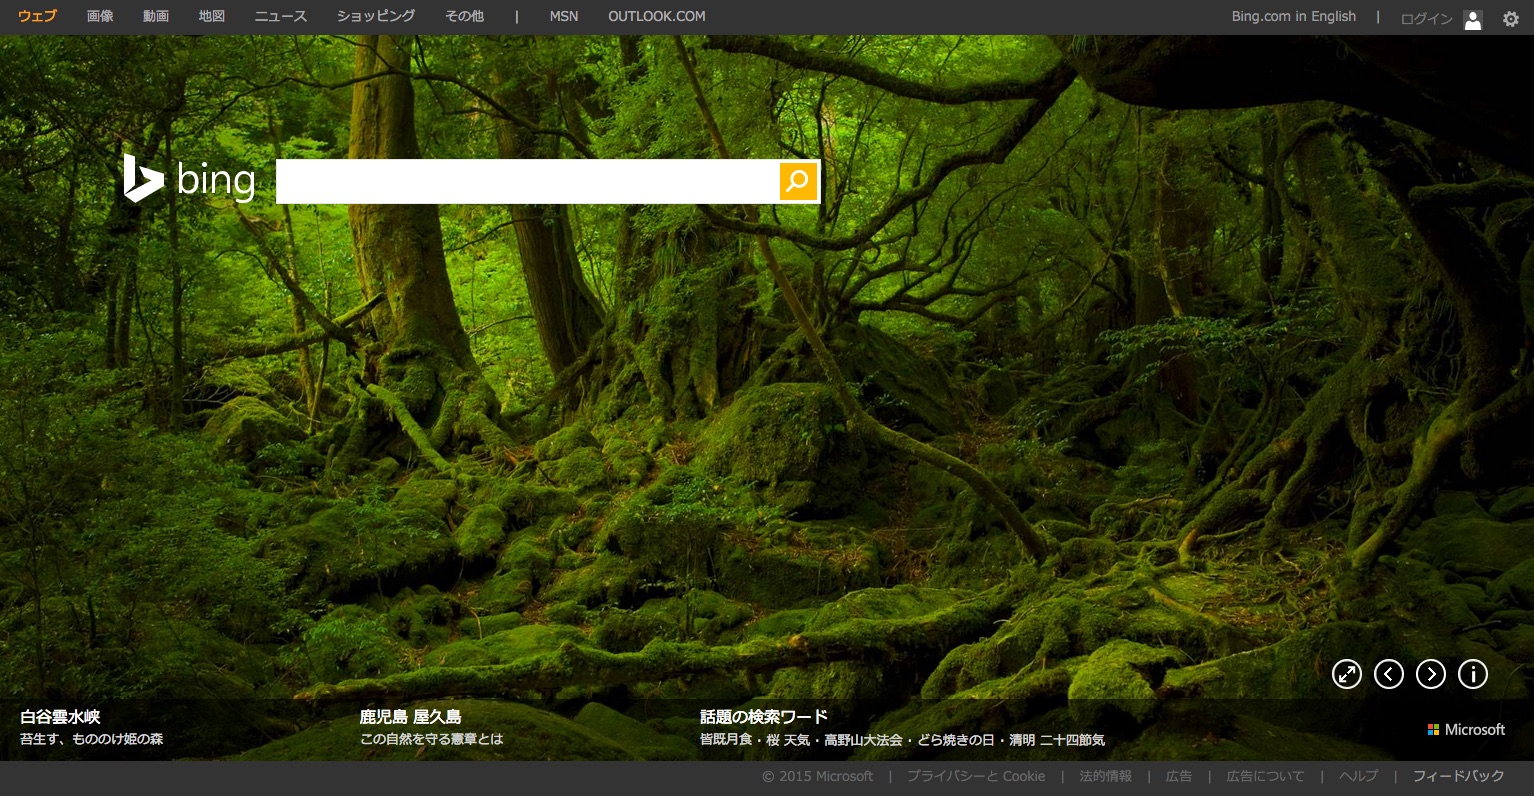
Task: Click the Microsoft logo in footer
Action: pos(1466,730)
